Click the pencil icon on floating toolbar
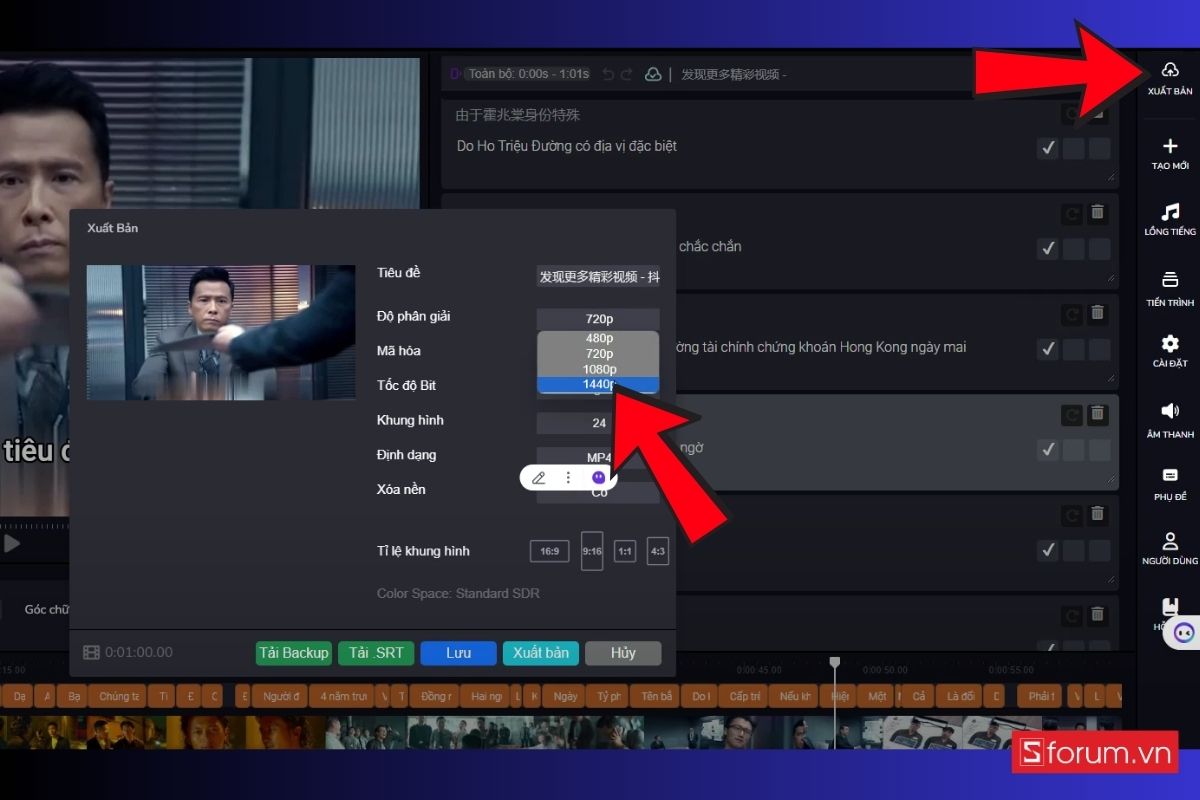Screen dimensions: 1200x800 (539, 478)
